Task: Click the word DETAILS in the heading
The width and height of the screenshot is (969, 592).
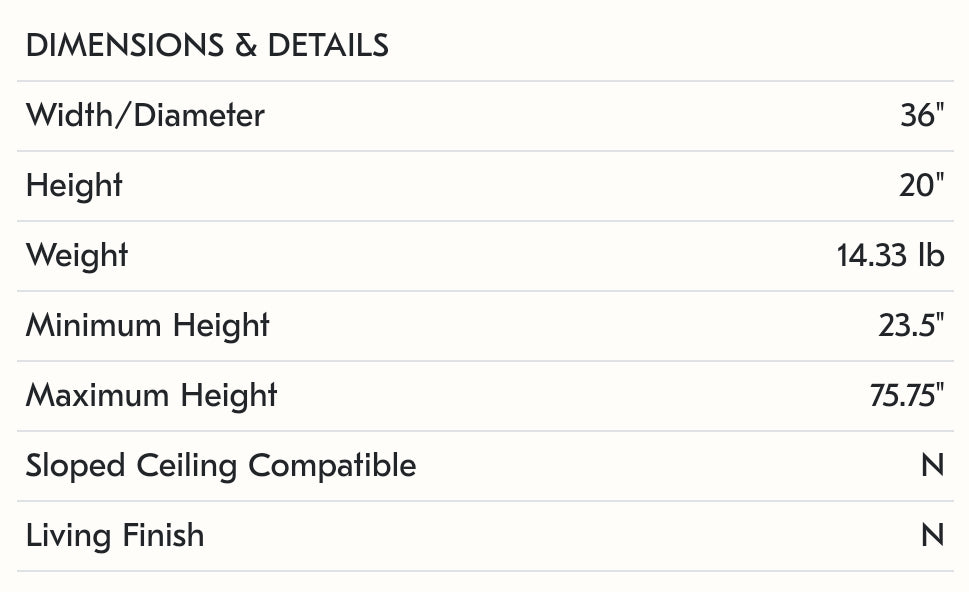Action: [328, 45]
